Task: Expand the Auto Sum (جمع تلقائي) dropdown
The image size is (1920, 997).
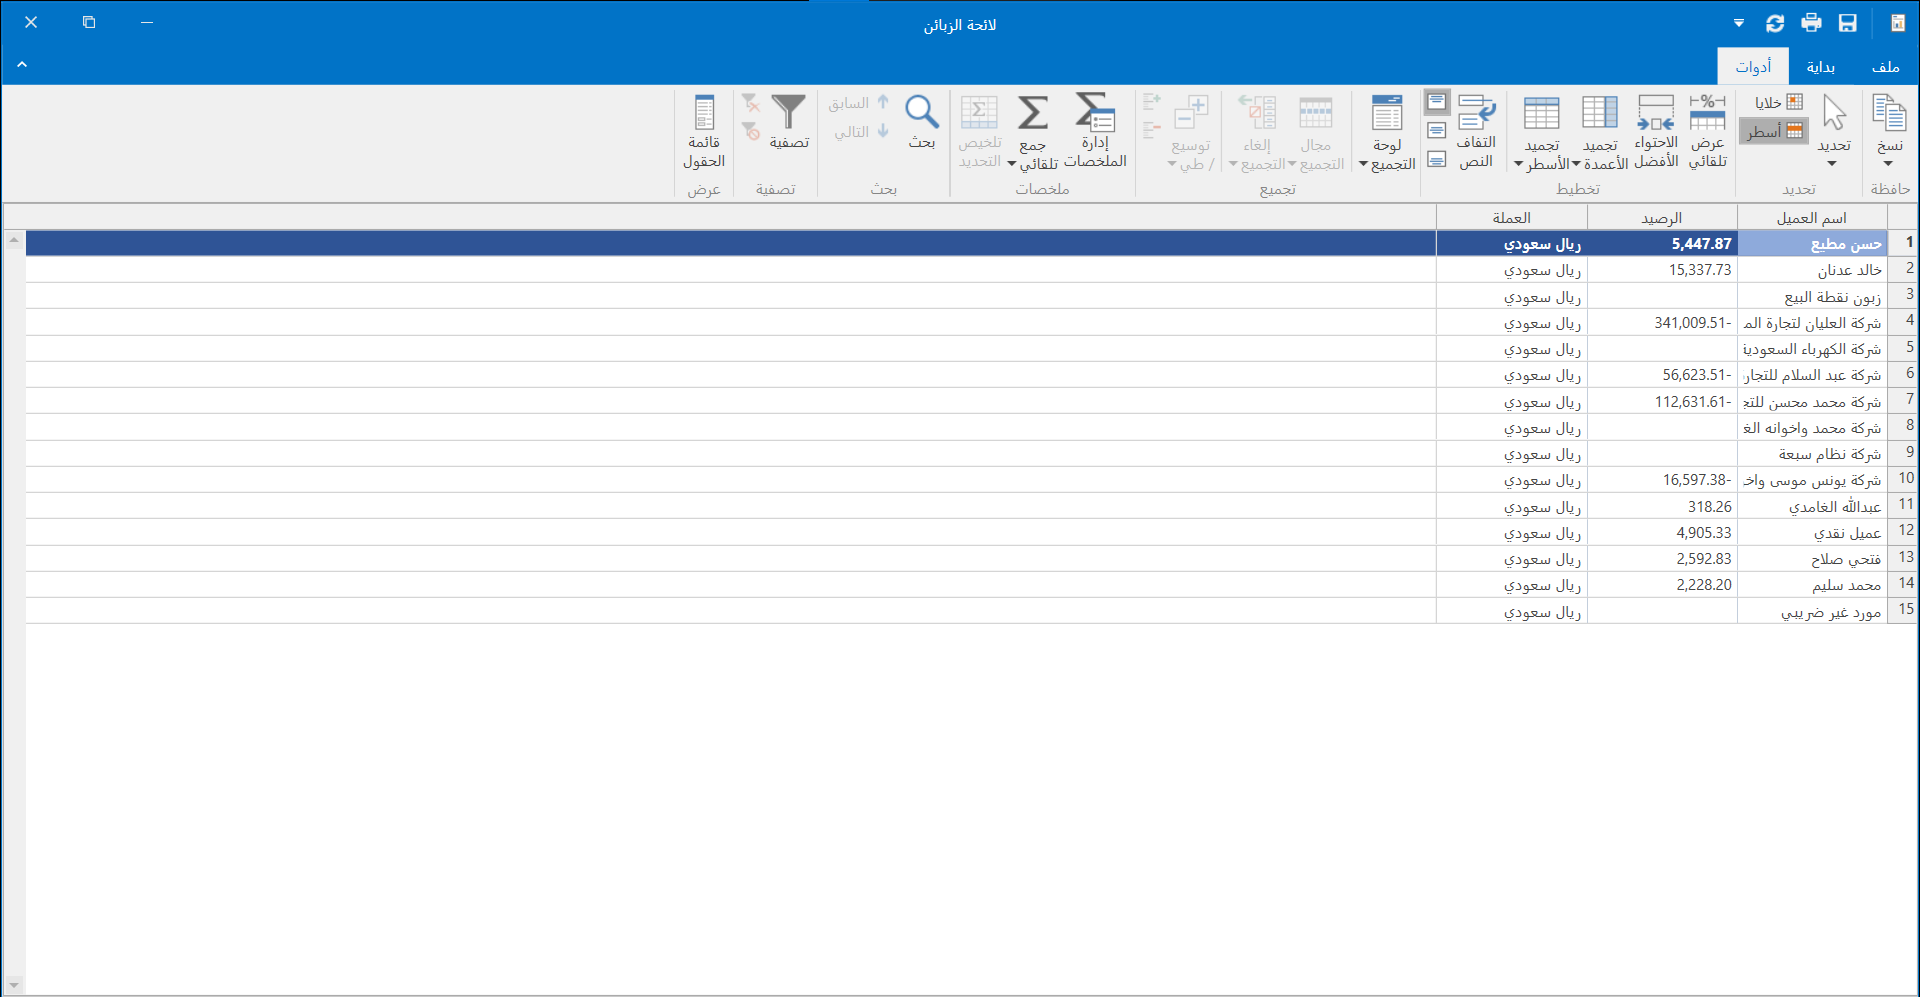Action: click(1012, 164)
